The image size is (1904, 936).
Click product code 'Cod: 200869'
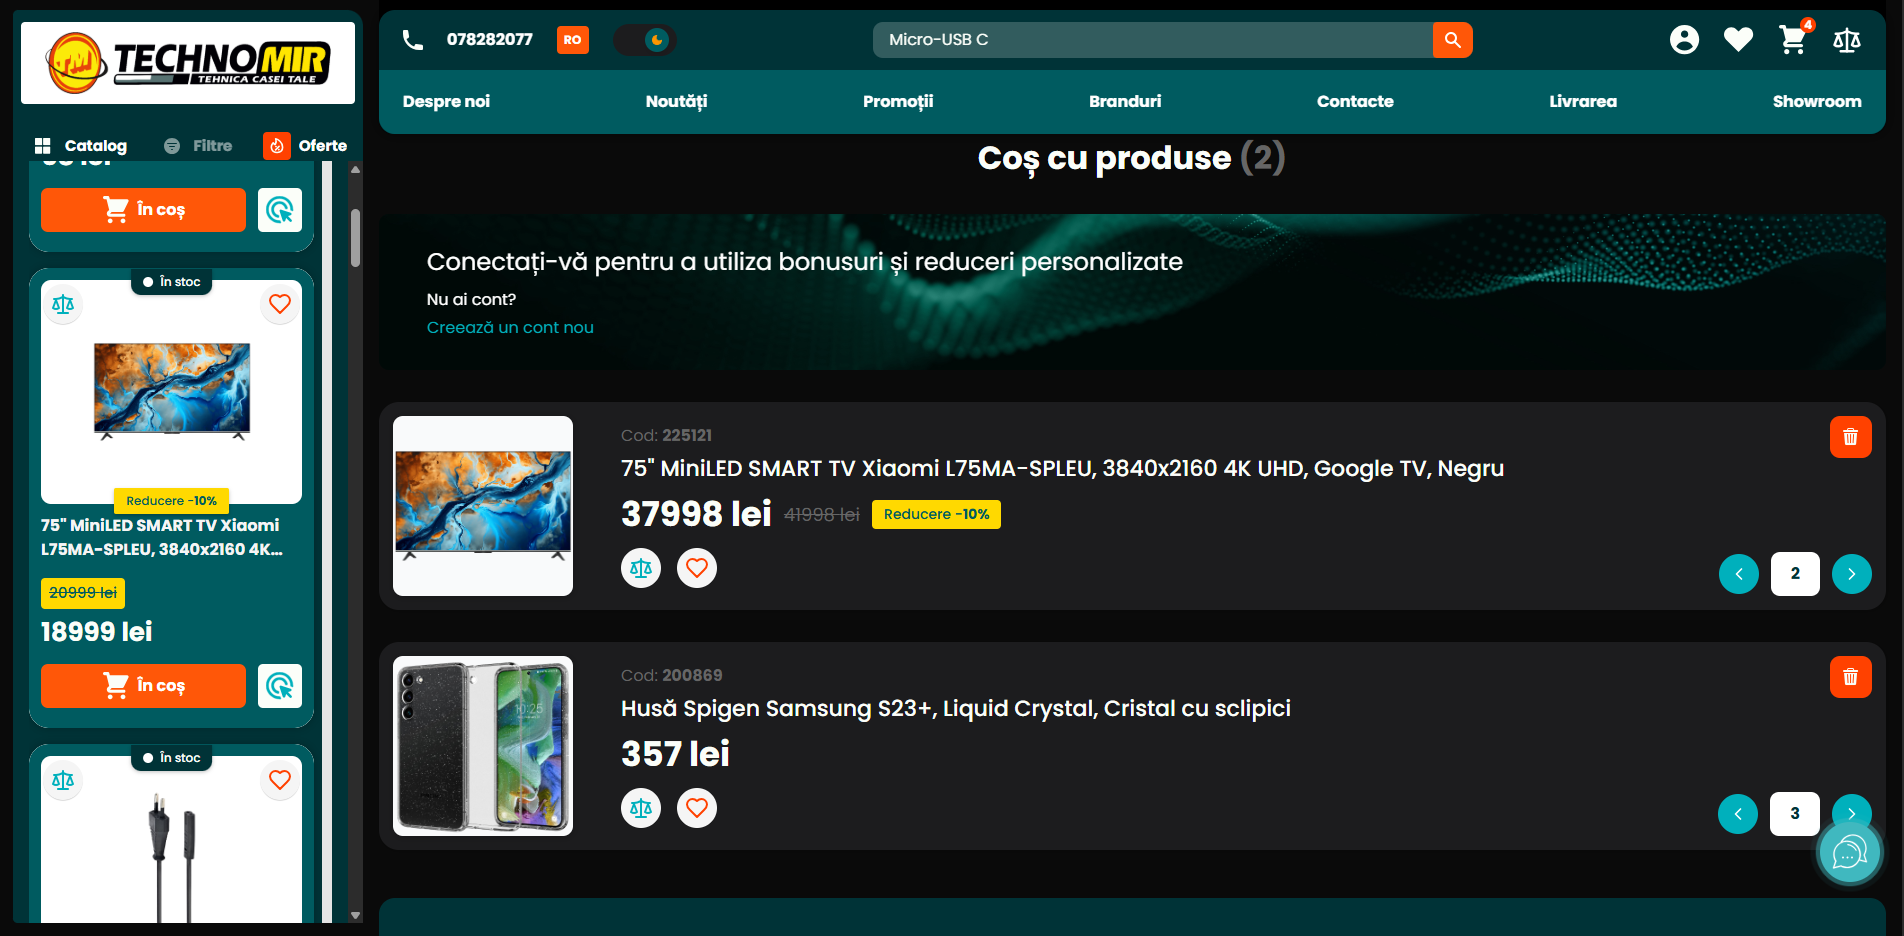[x=671, y=676]
